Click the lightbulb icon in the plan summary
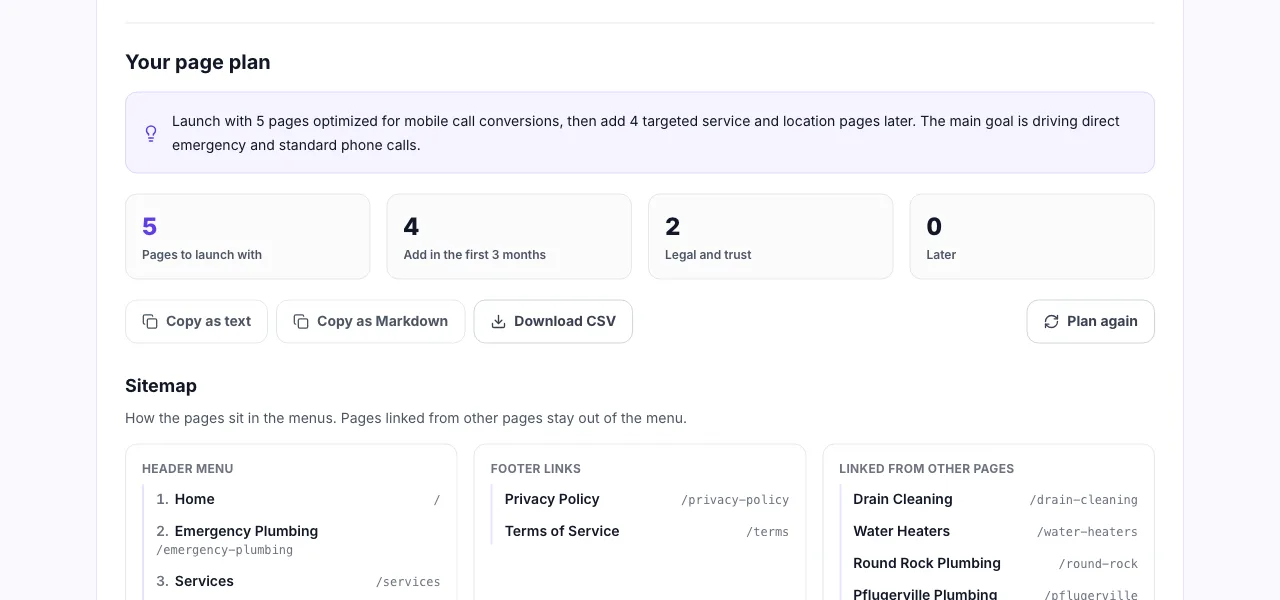Image resolution: width=1280 pixels, height=600 pixels. tap(151, 133)
